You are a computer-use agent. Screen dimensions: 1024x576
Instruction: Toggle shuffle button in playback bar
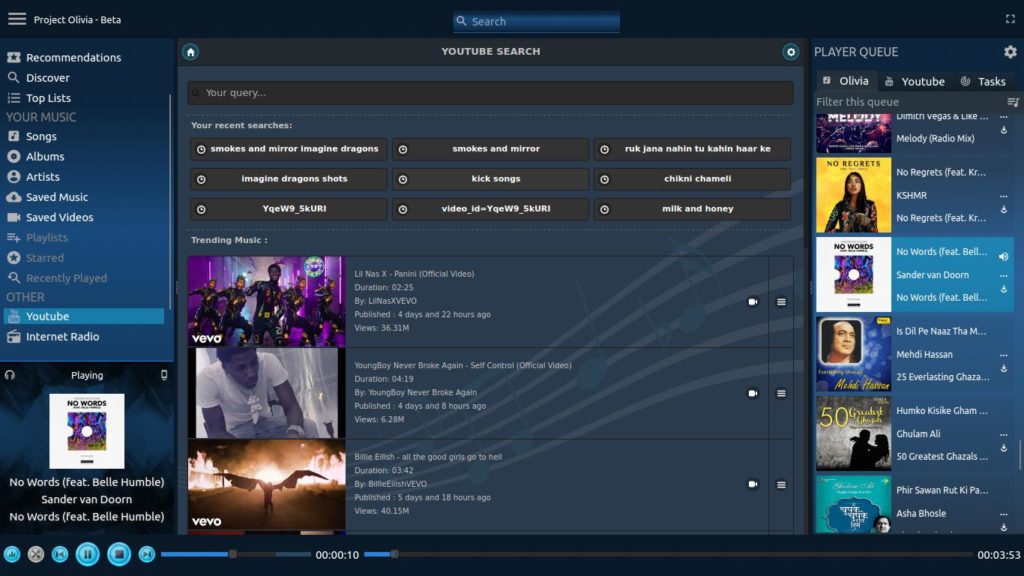[36, 554]
